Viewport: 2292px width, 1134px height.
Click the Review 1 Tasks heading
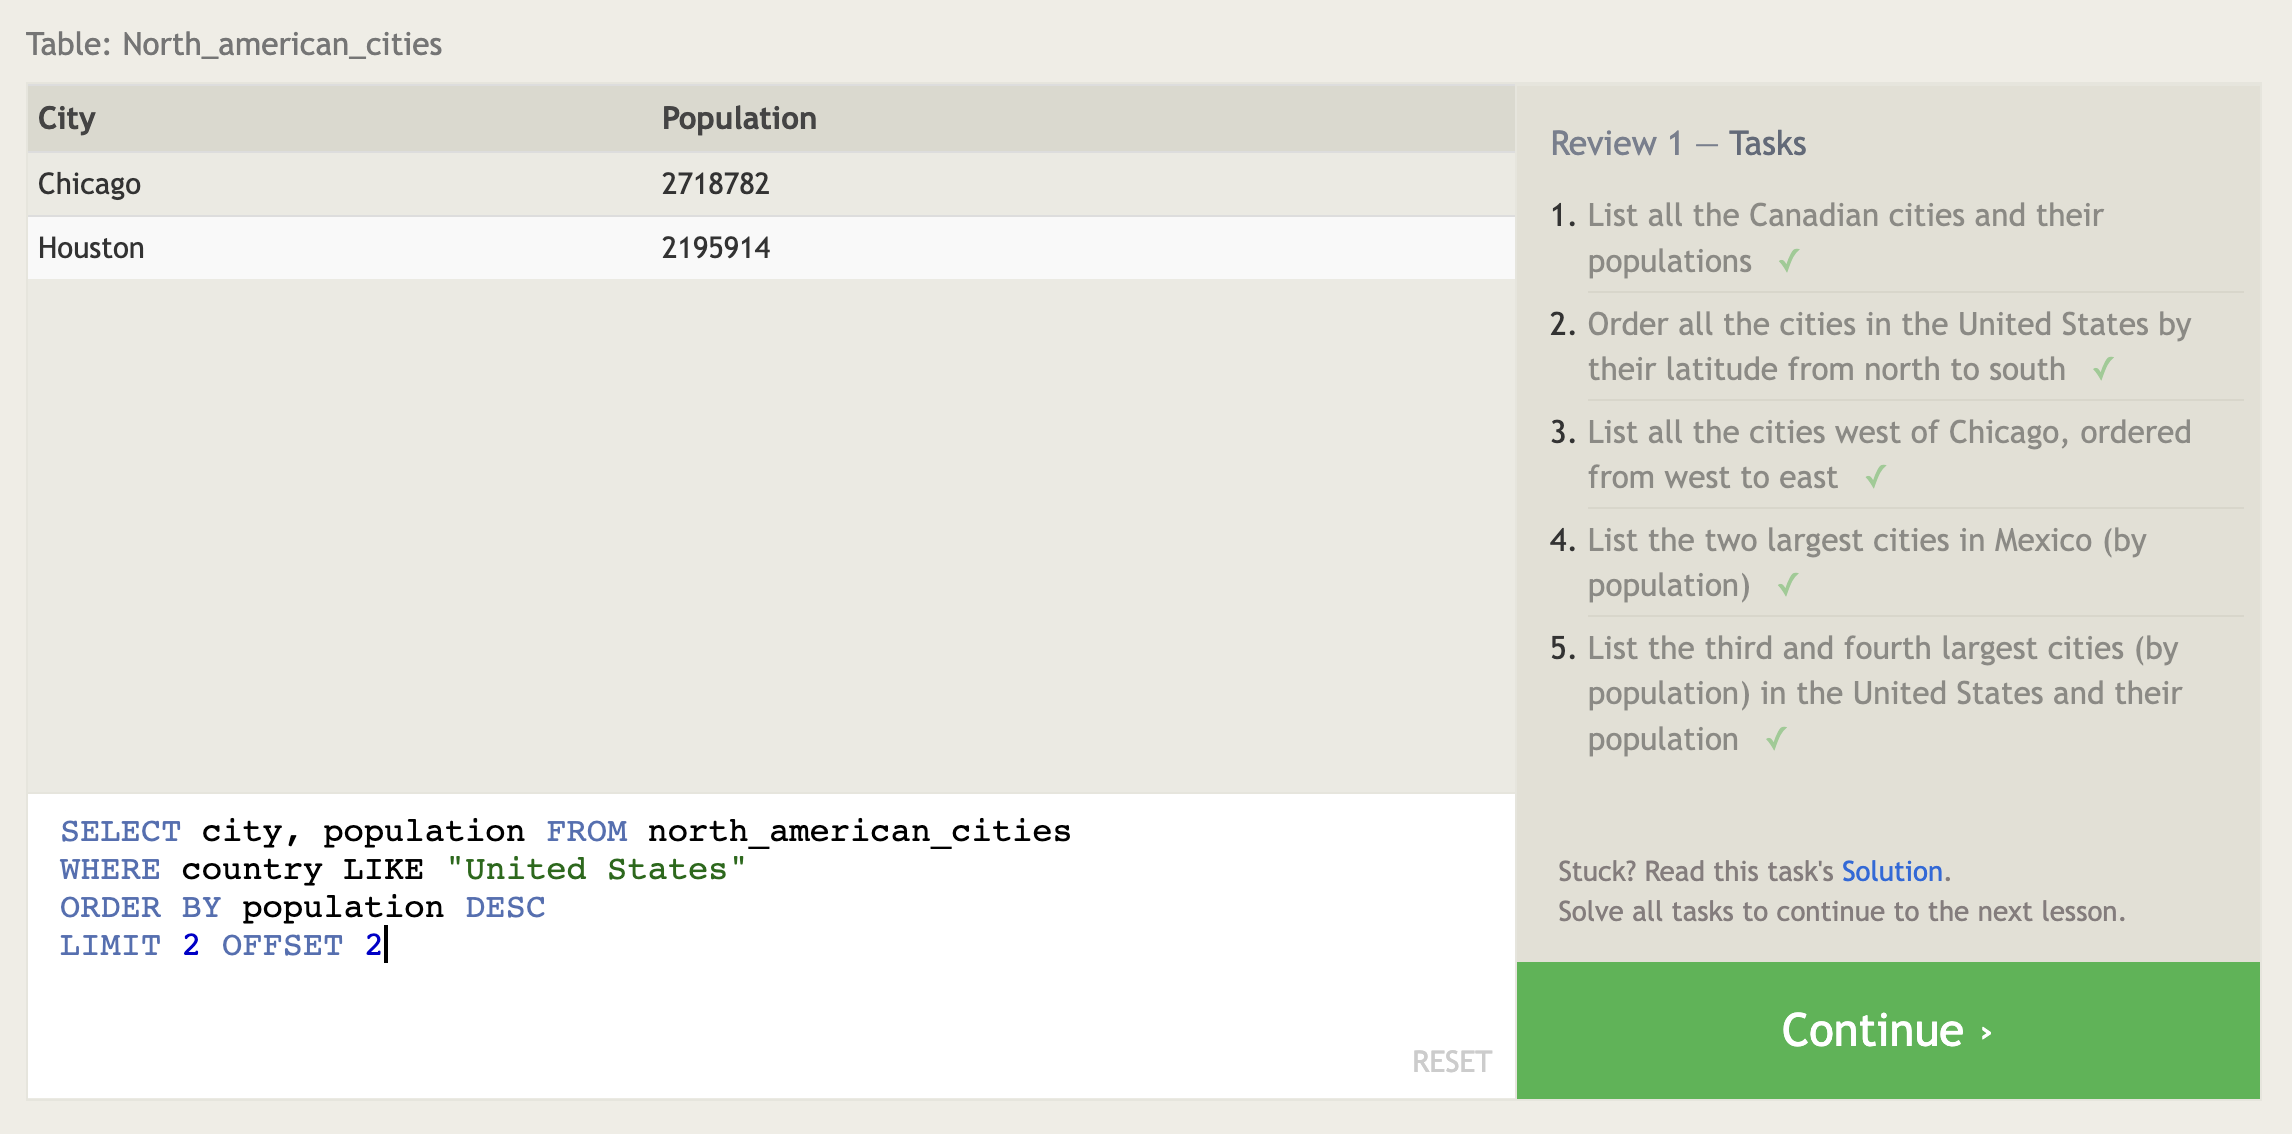[1677, 143]
